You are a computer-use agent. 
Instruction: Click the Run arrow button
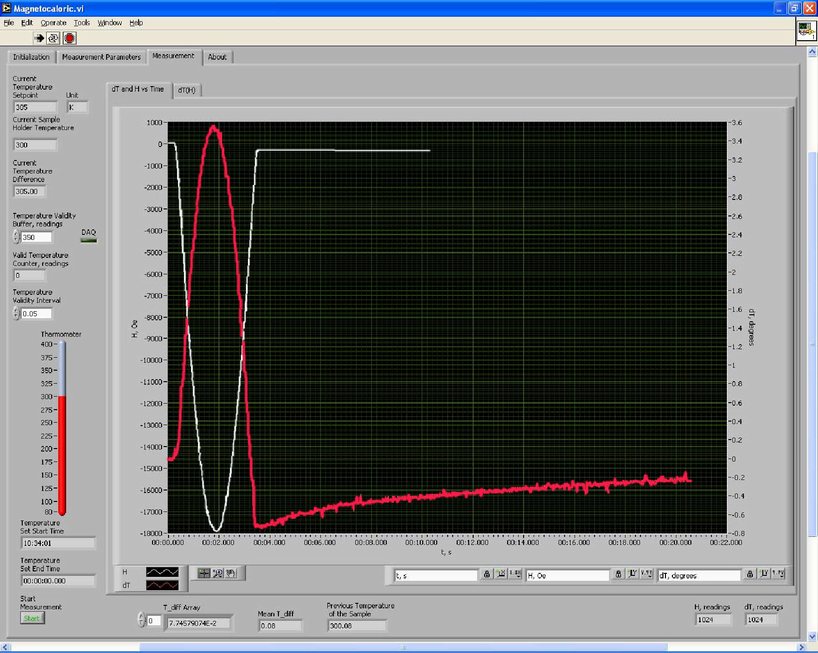pyautogui.click(x=40, y=38)
